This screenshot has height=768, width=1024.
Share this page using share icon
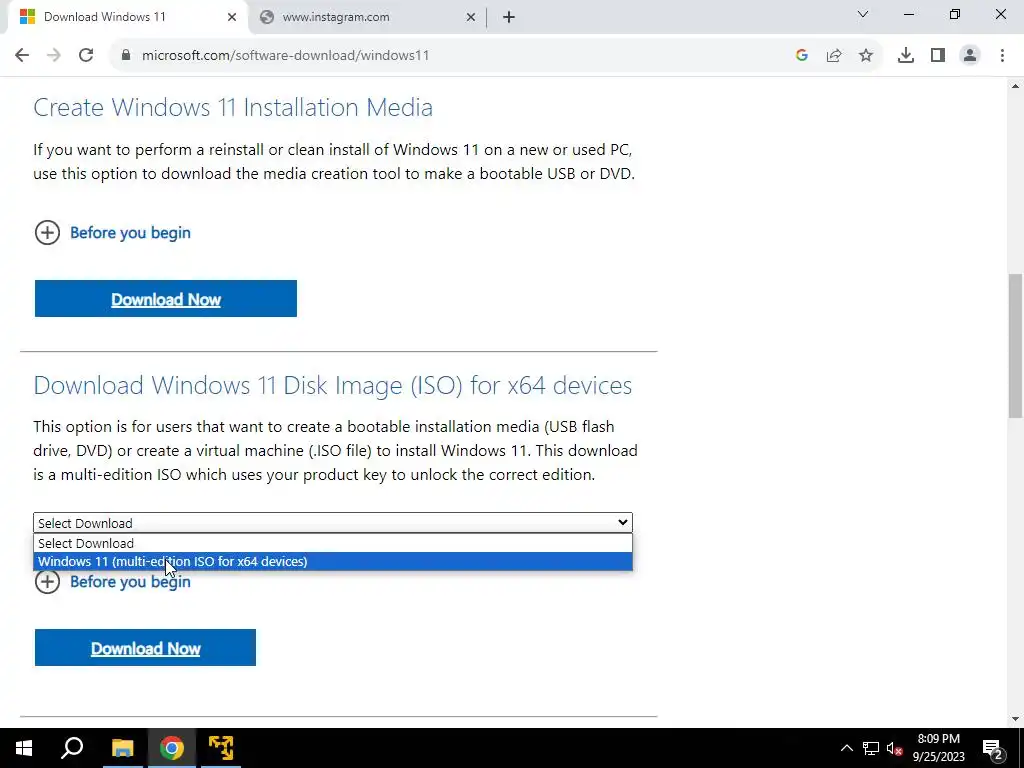click(834, 56)
